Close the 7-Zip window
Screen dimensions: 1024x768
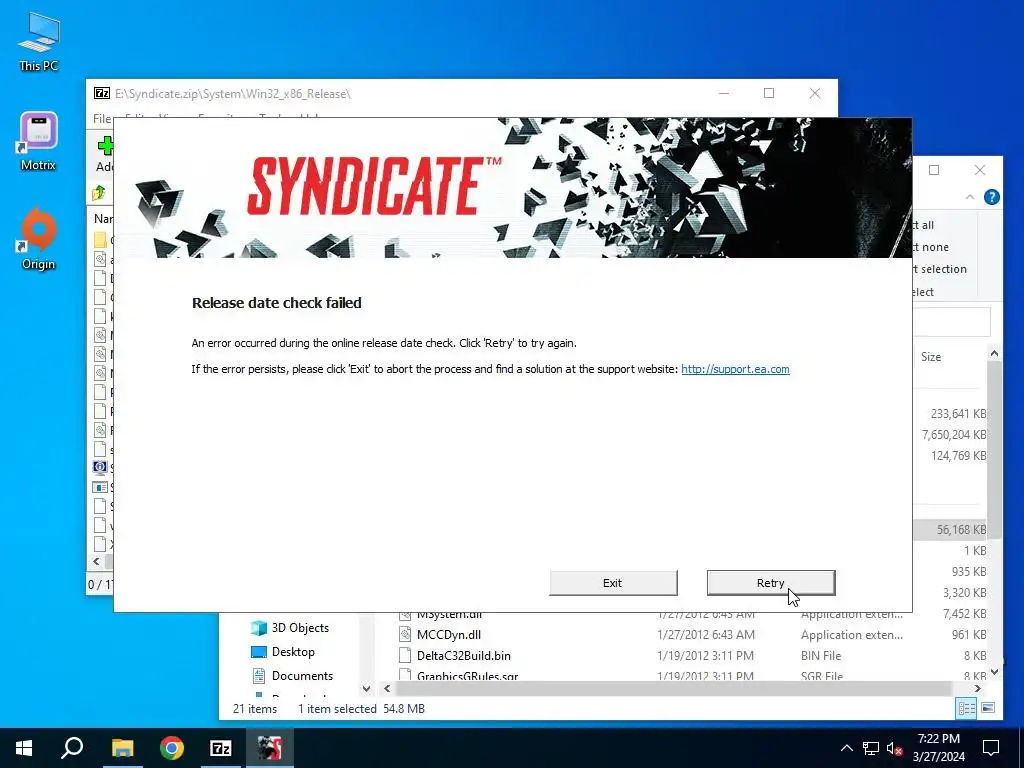pos(814,93)
